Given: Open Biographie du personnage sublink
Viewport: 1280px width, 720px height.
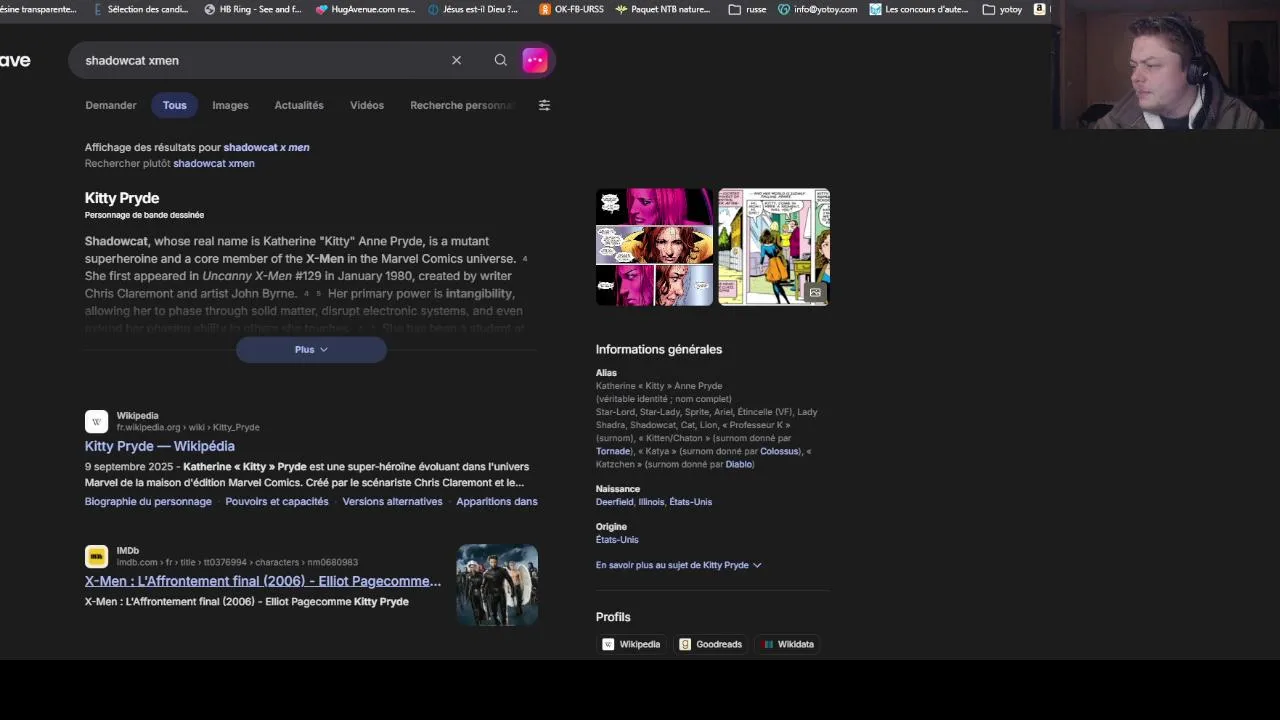Looking at the screenshot, I should click(148, 501).
